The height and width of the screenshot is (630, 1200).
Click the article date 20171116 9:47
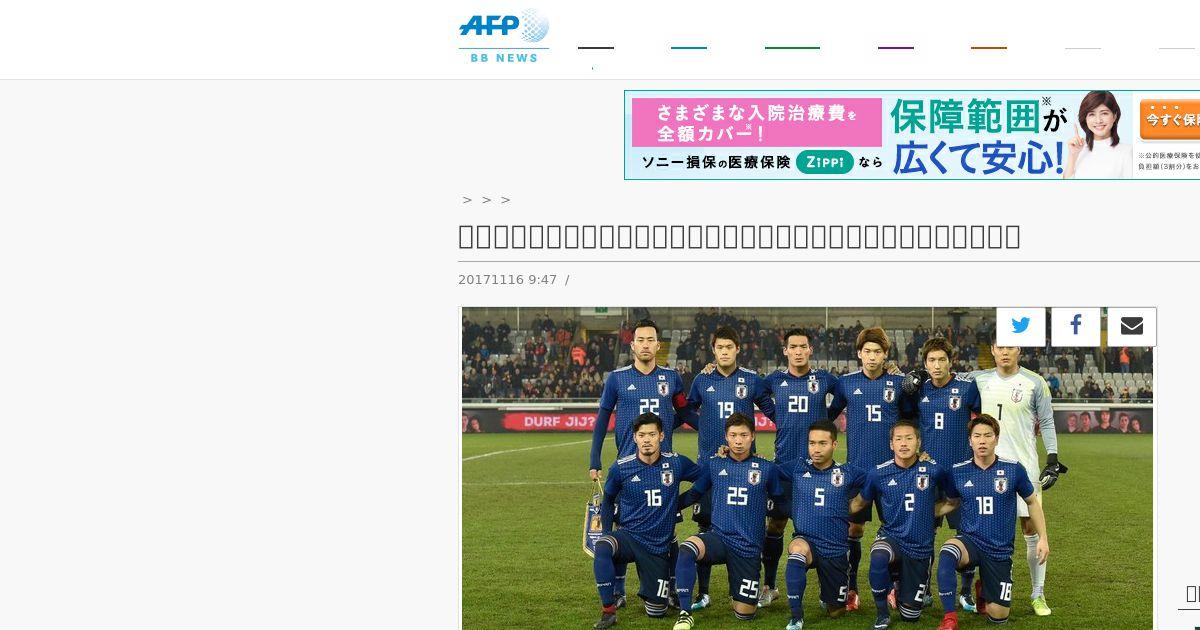pos(507,280)
